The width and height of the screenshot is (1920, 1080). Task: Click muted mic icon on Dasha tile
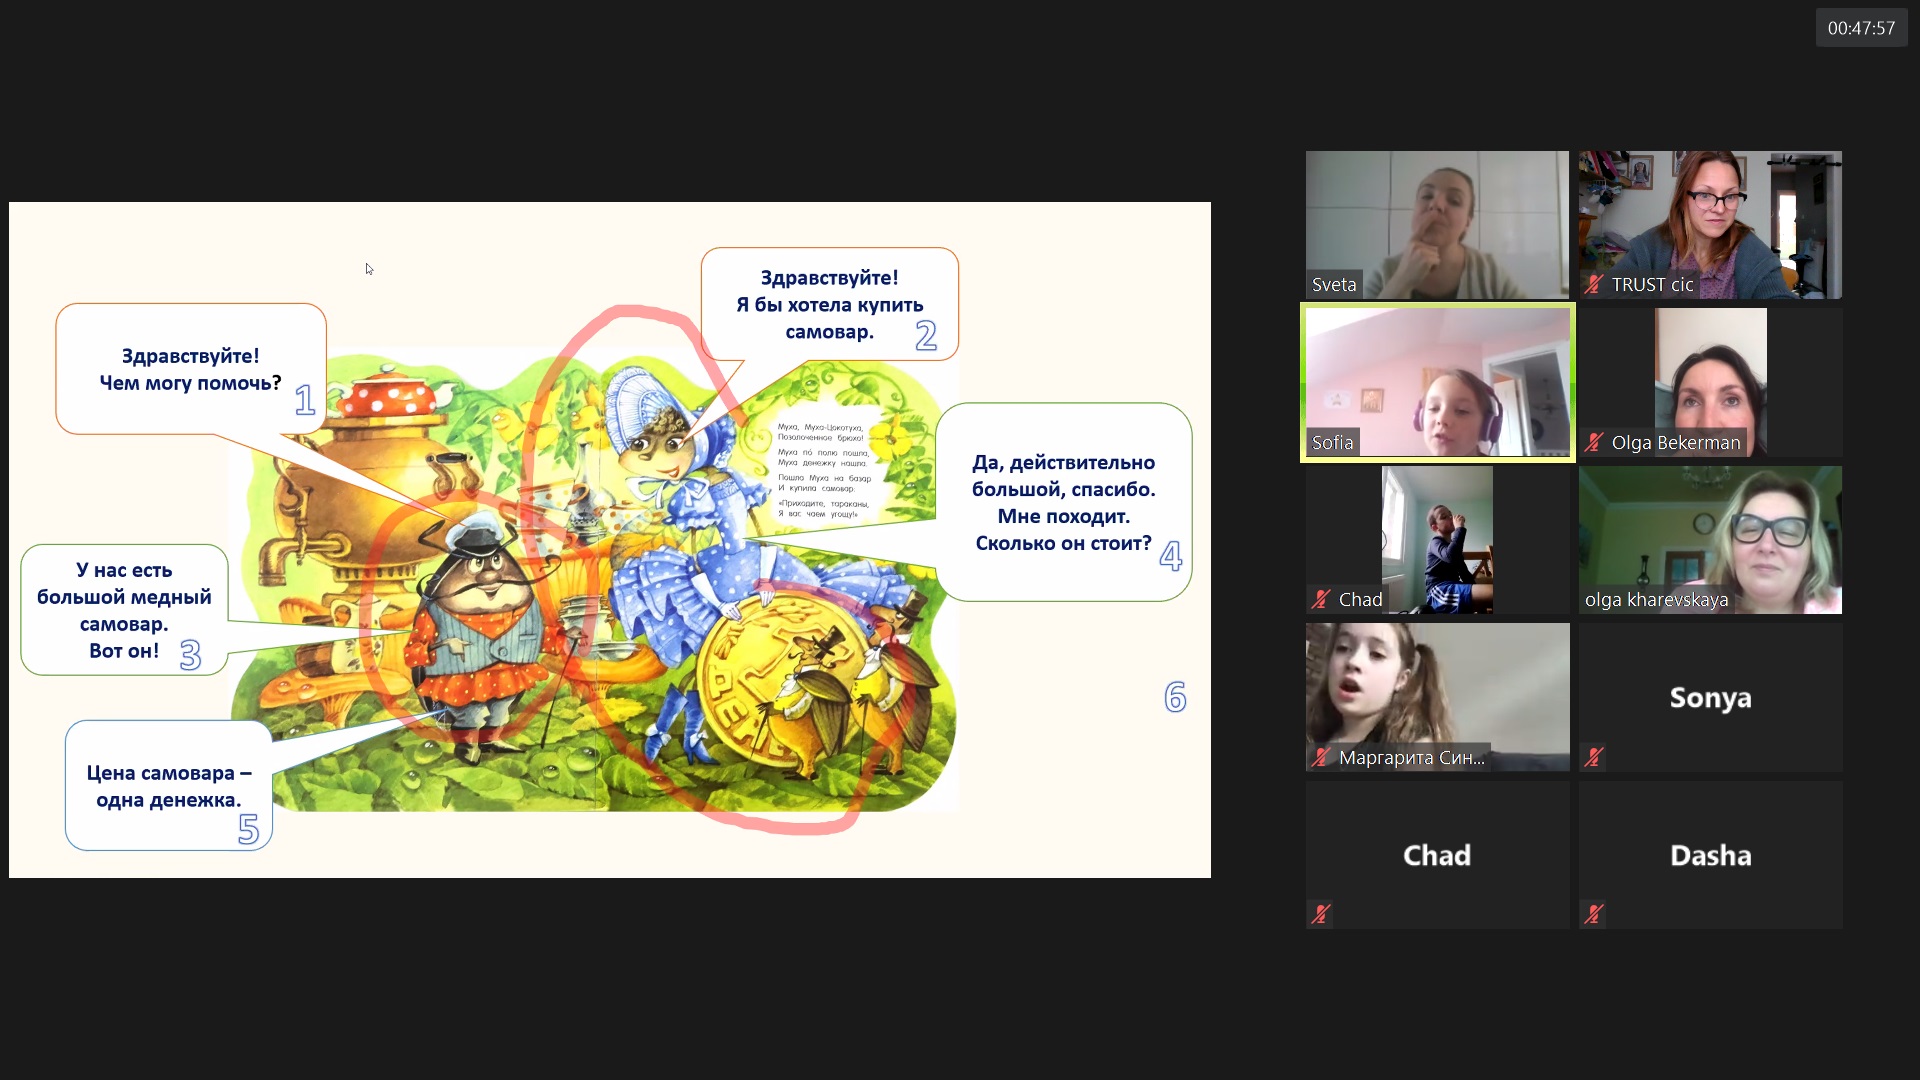tap(1594, 914)
